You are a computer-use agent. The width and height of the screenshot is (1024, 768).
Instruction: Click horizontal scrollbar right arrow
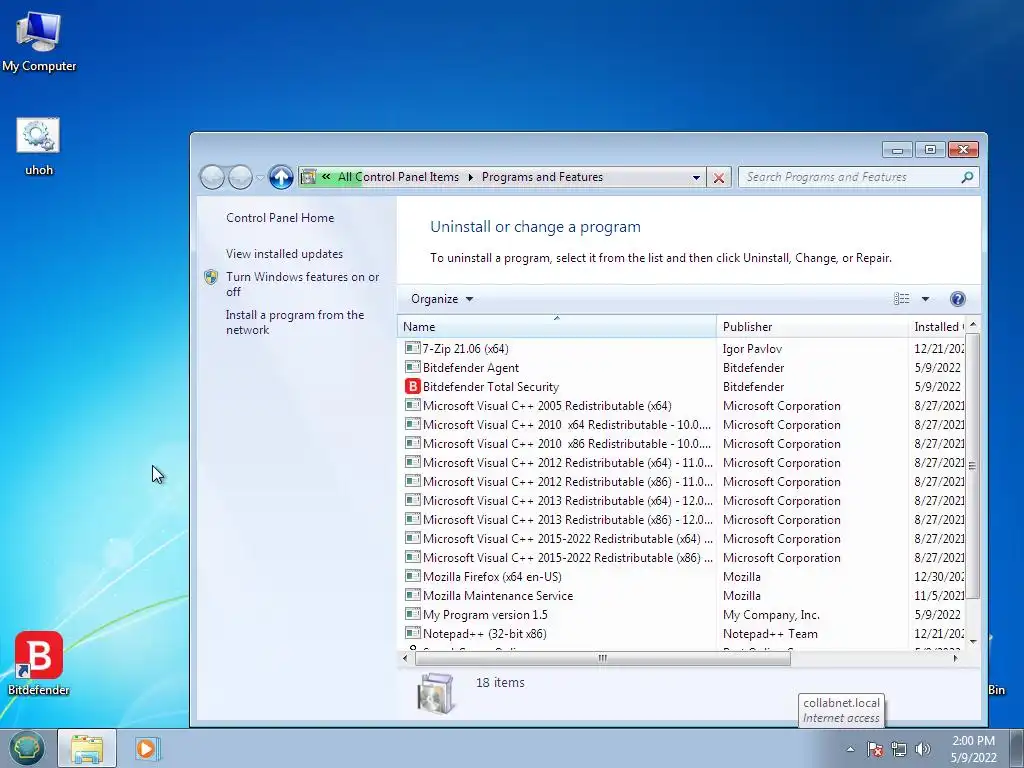click(x=955, y=658)
